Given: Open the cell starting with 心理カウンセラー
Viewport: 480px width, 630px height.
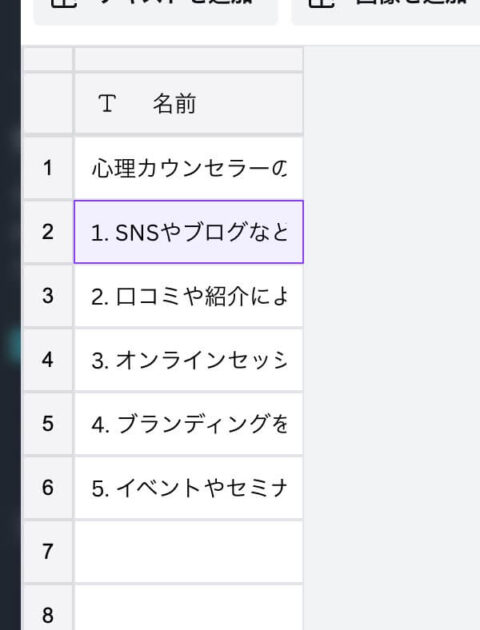Looking at the screenshot, I should pos(189,168).
